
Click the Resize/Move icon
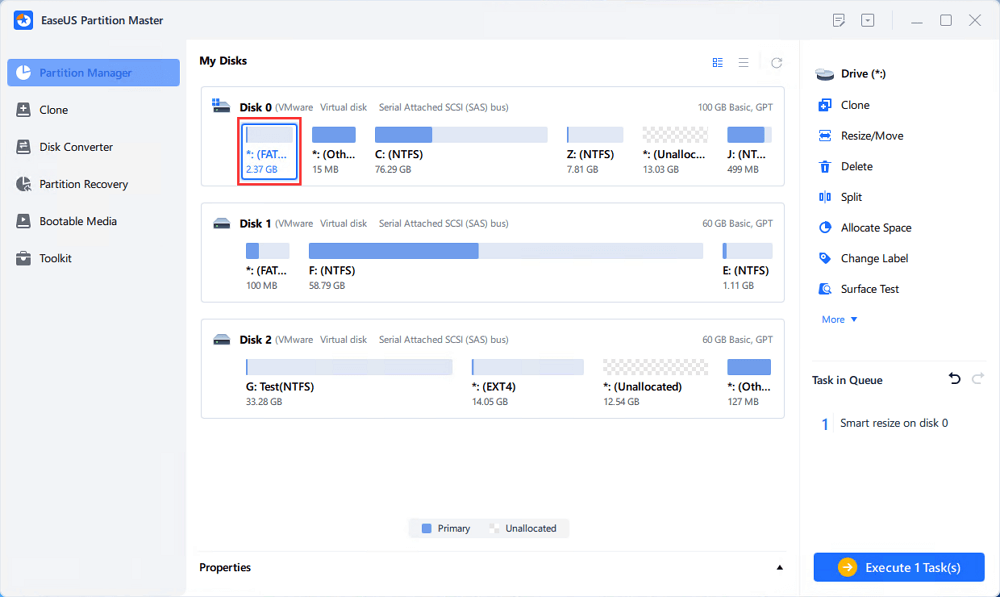point(825,135)
